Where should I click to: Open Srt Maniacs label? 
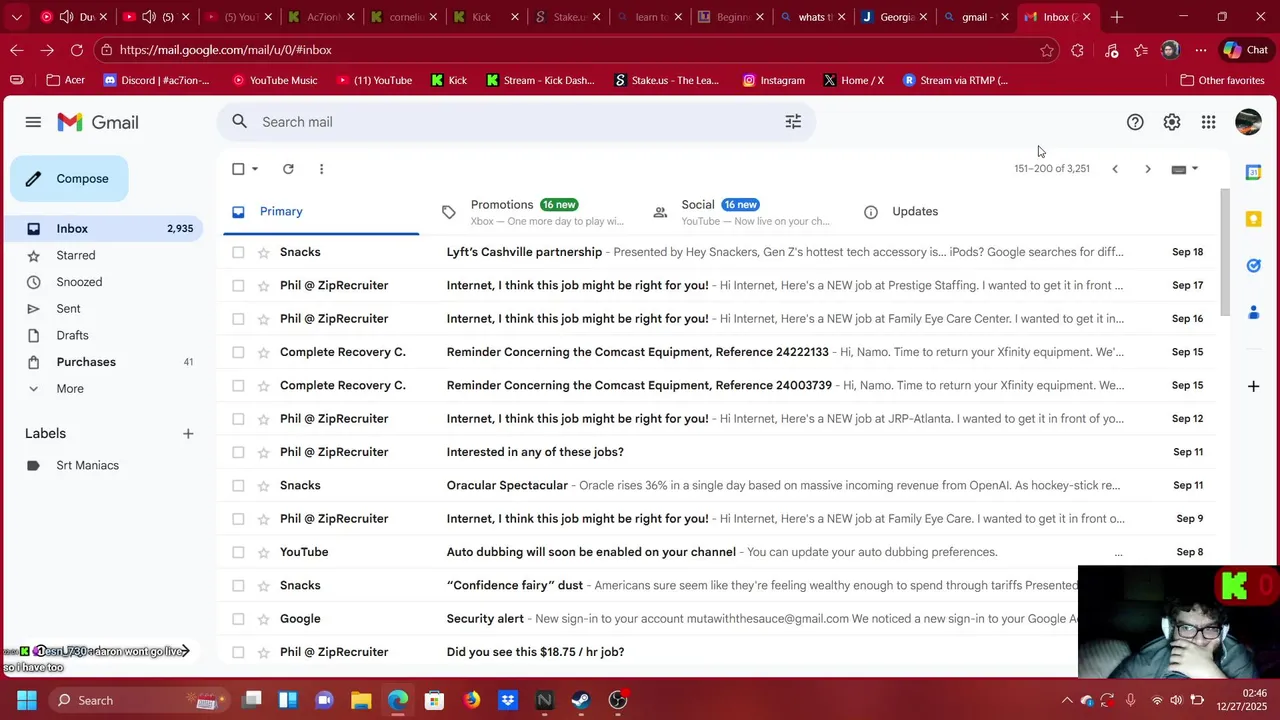(87, 466)
